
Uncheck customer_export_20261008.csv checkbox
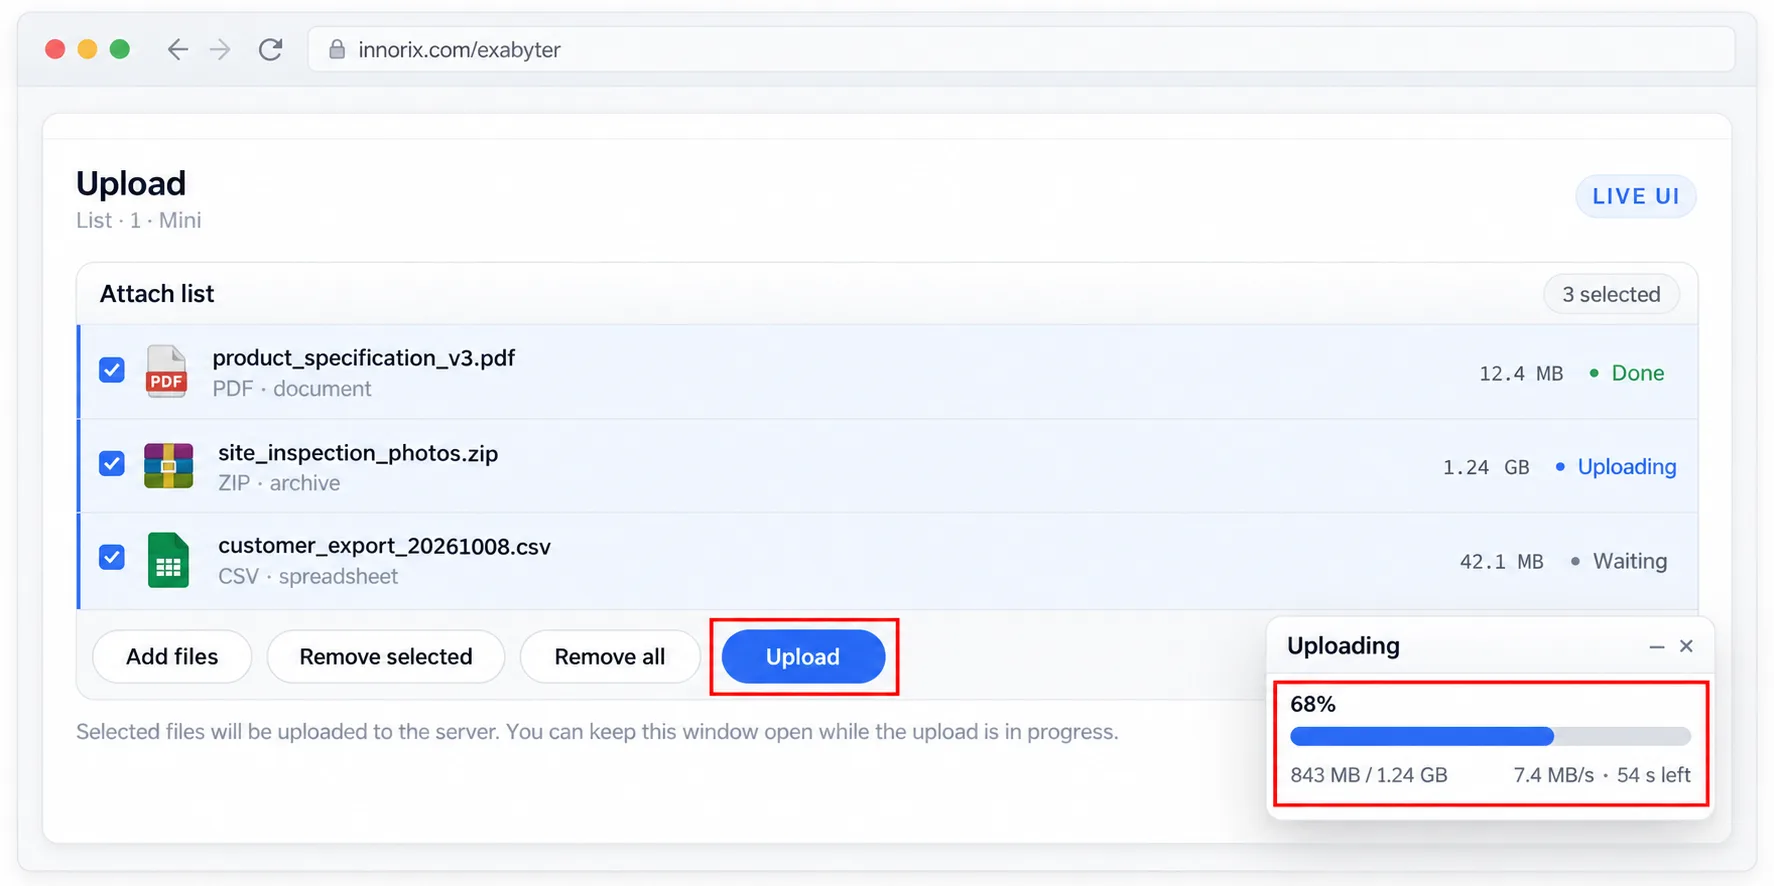click(112, 557)
